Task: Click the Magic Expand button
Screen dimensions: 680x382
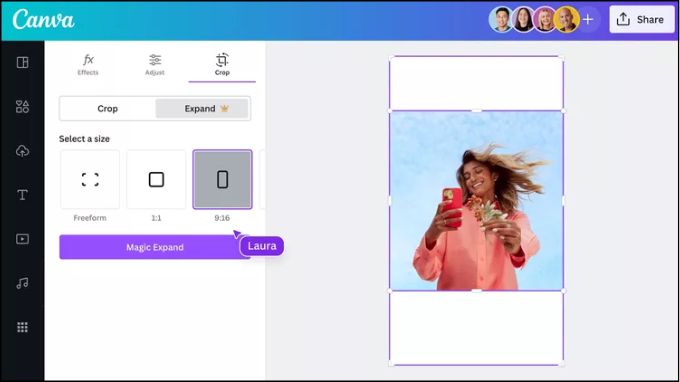Action: point(155,247)
